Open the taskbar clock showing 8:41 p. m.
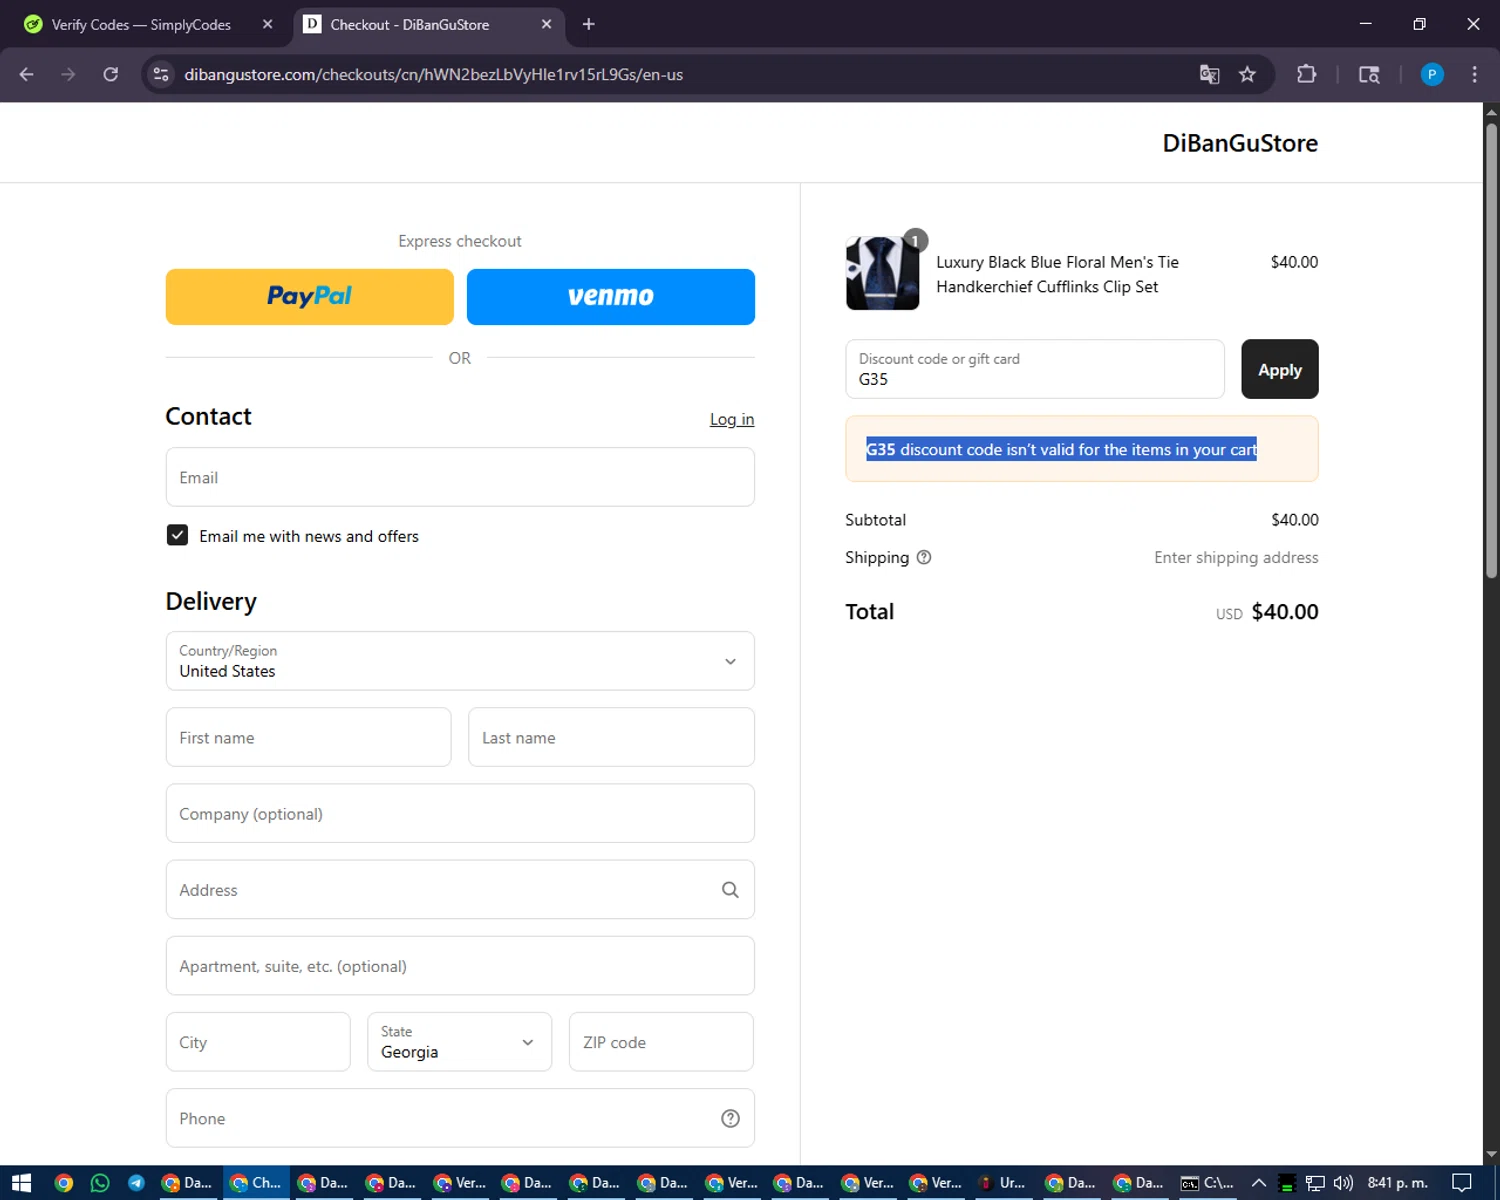This screenshot has width=1500, height=1200. pos(1397,1183)
